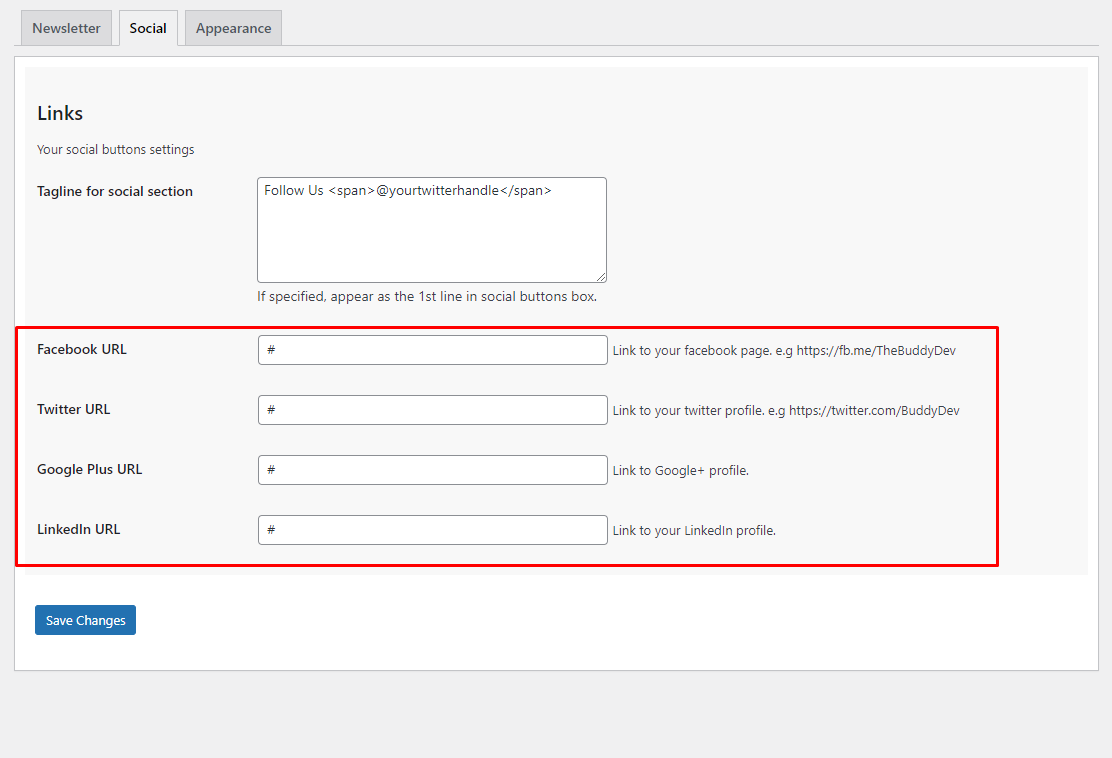Click the Facebook URL label
Screen dimensions: 1112x758
(82, 349)
